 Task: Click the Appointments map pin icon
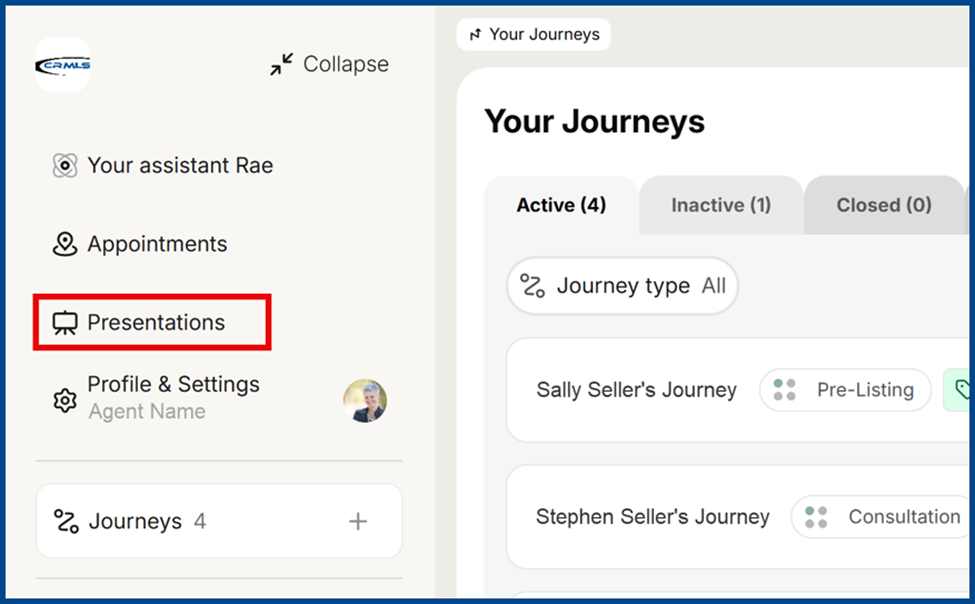coord(65,244)
